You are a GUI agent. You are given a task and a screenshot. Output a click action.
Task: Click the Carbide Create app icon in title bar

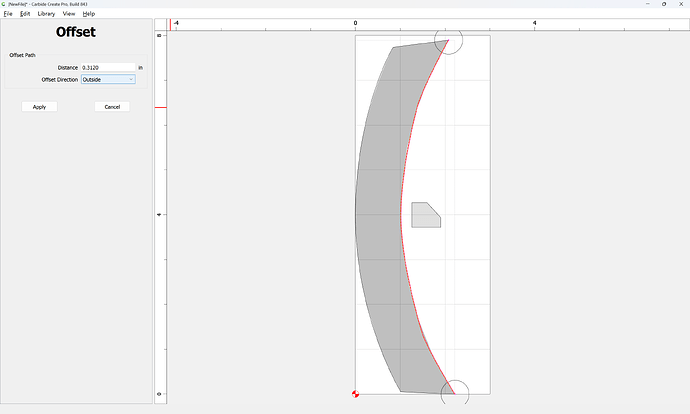click(4, 4)
